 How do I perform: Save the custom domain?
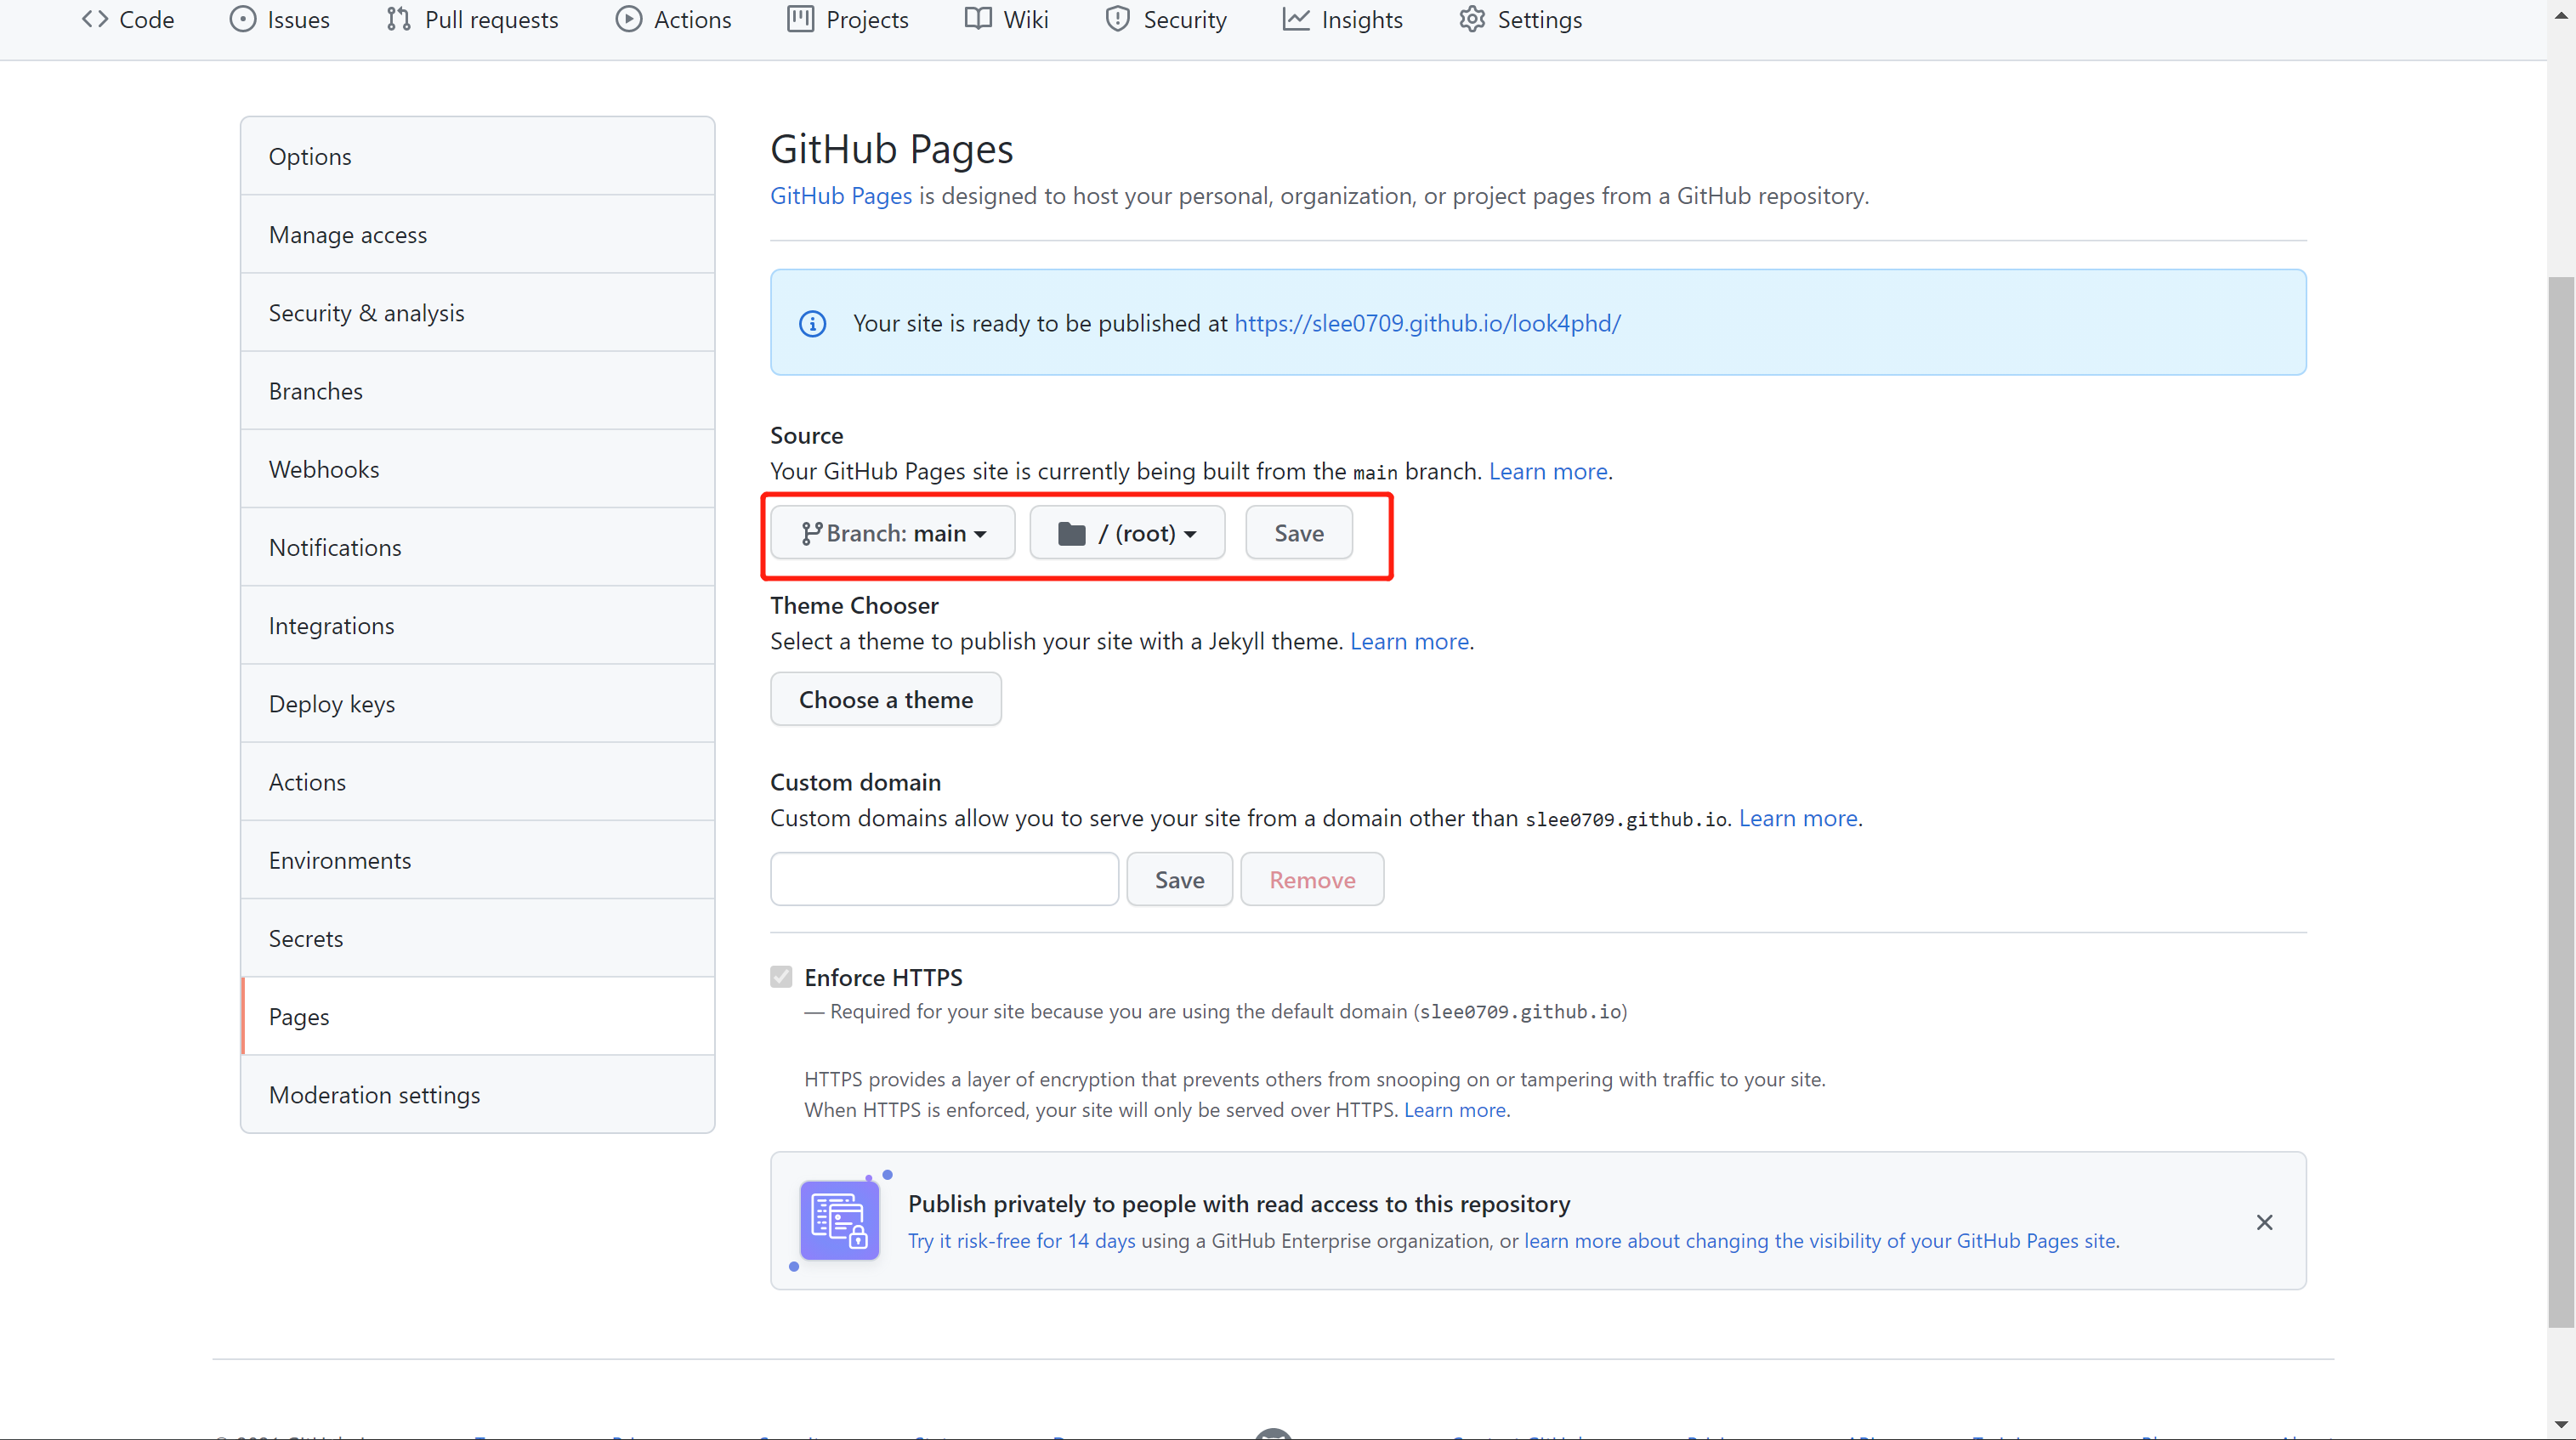[1179, 879]
